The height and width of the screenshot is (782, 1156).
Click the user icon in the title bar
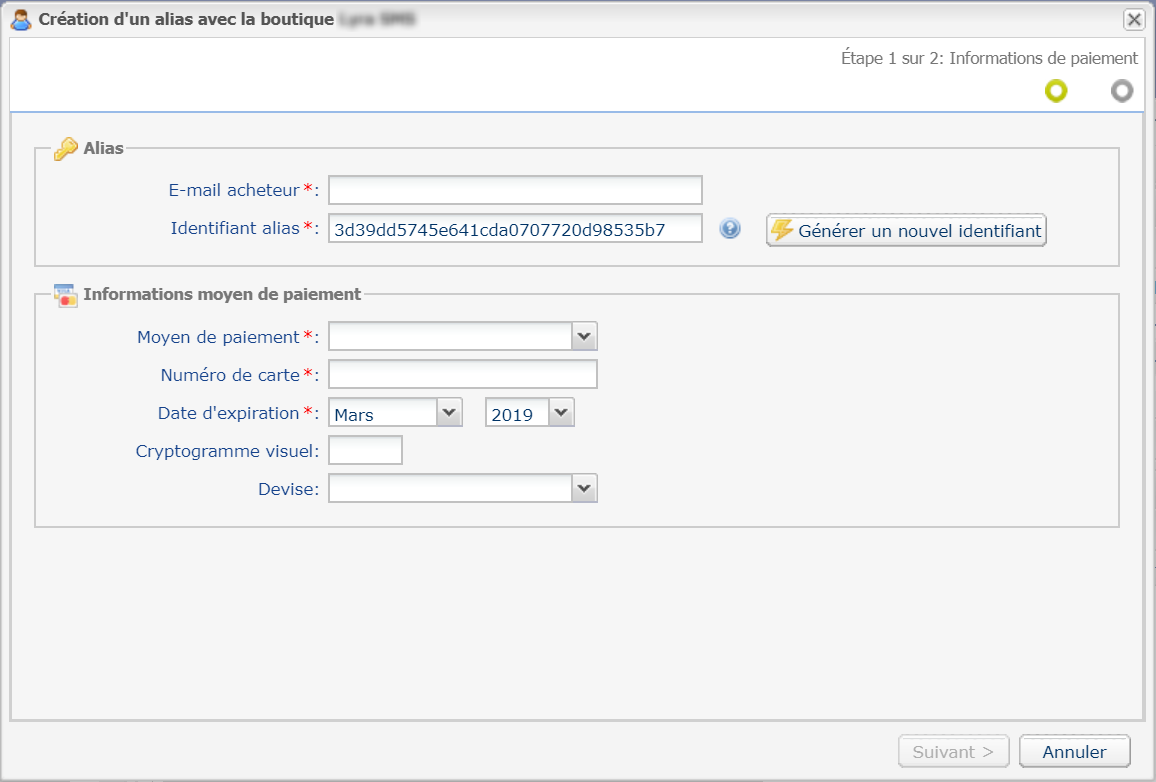(x=20, y=19)
